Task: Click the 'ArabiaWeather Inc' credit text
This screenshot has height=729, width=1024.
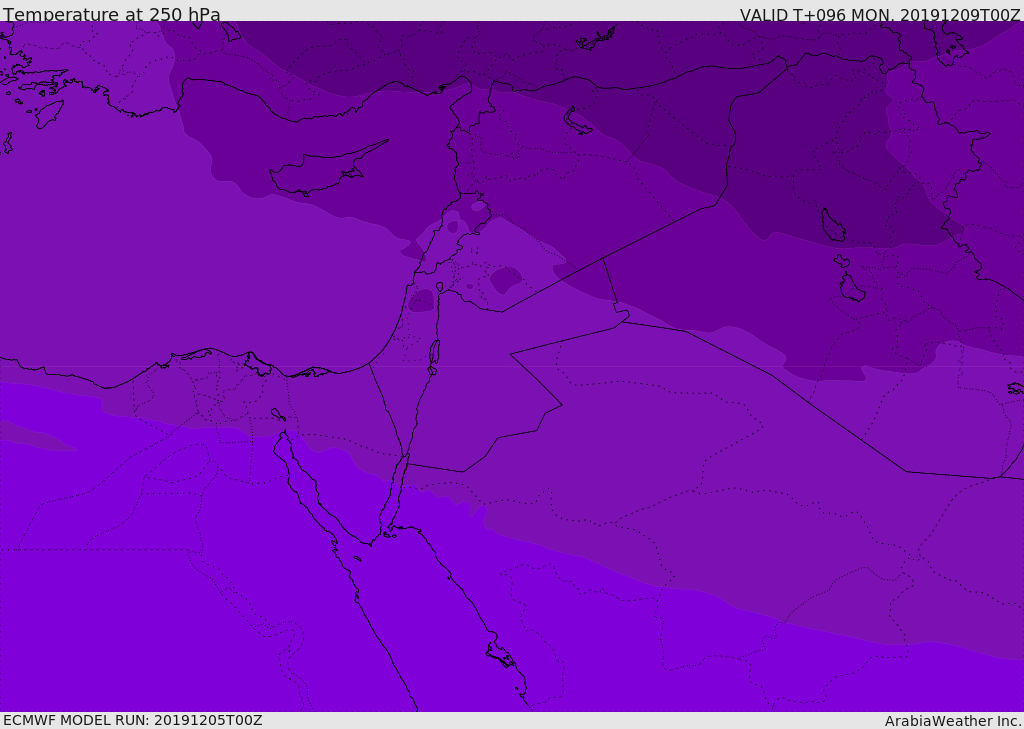Action: click(953, 721)
